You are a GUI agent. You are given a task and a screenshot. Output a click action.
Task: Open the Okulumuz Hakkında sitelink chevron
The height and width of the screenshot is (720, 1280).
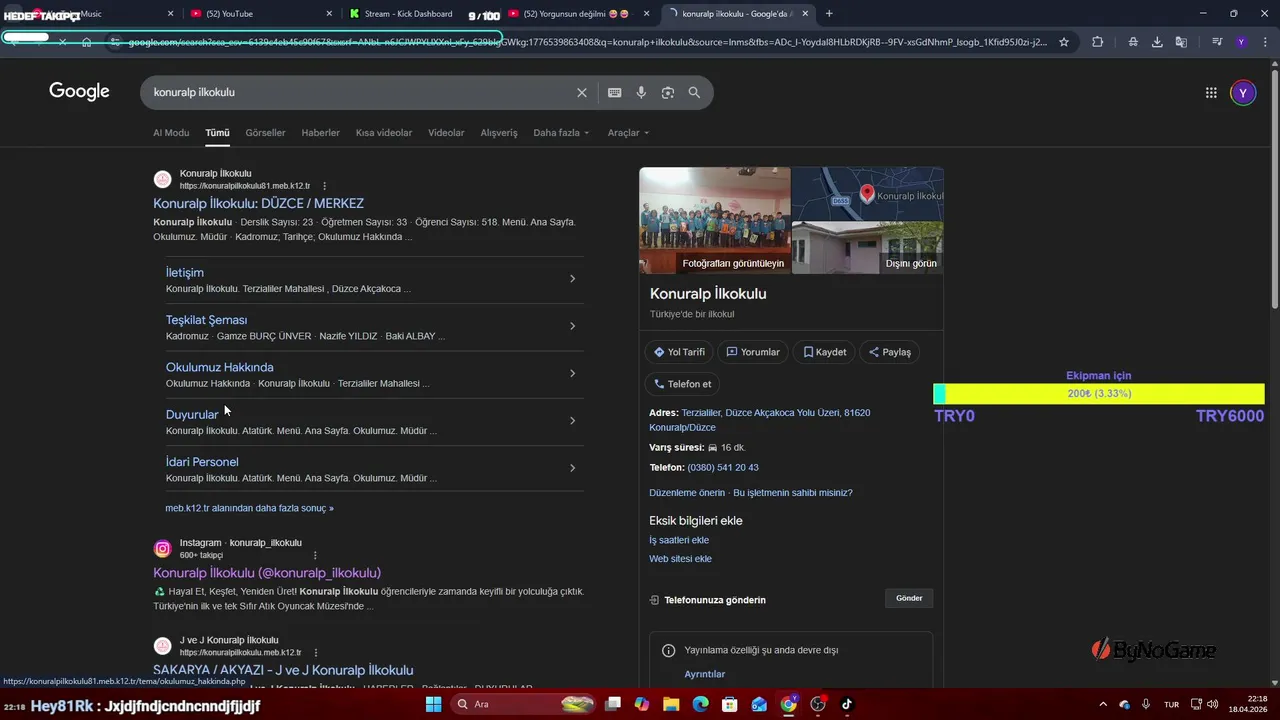(572, 373)
